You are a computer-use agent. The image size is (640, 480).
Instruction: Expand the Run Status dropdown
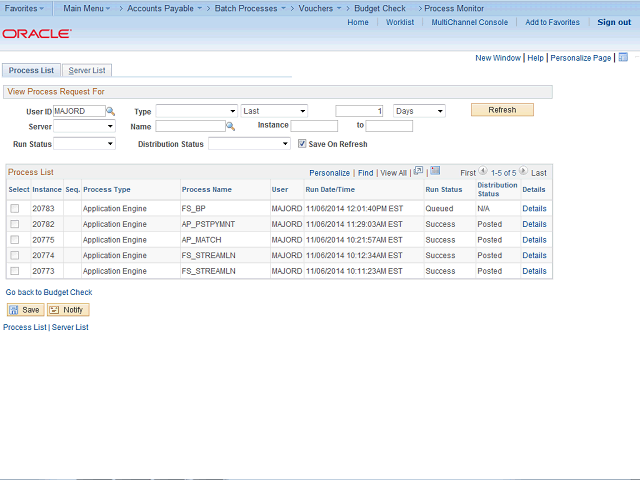coord(84,144)
